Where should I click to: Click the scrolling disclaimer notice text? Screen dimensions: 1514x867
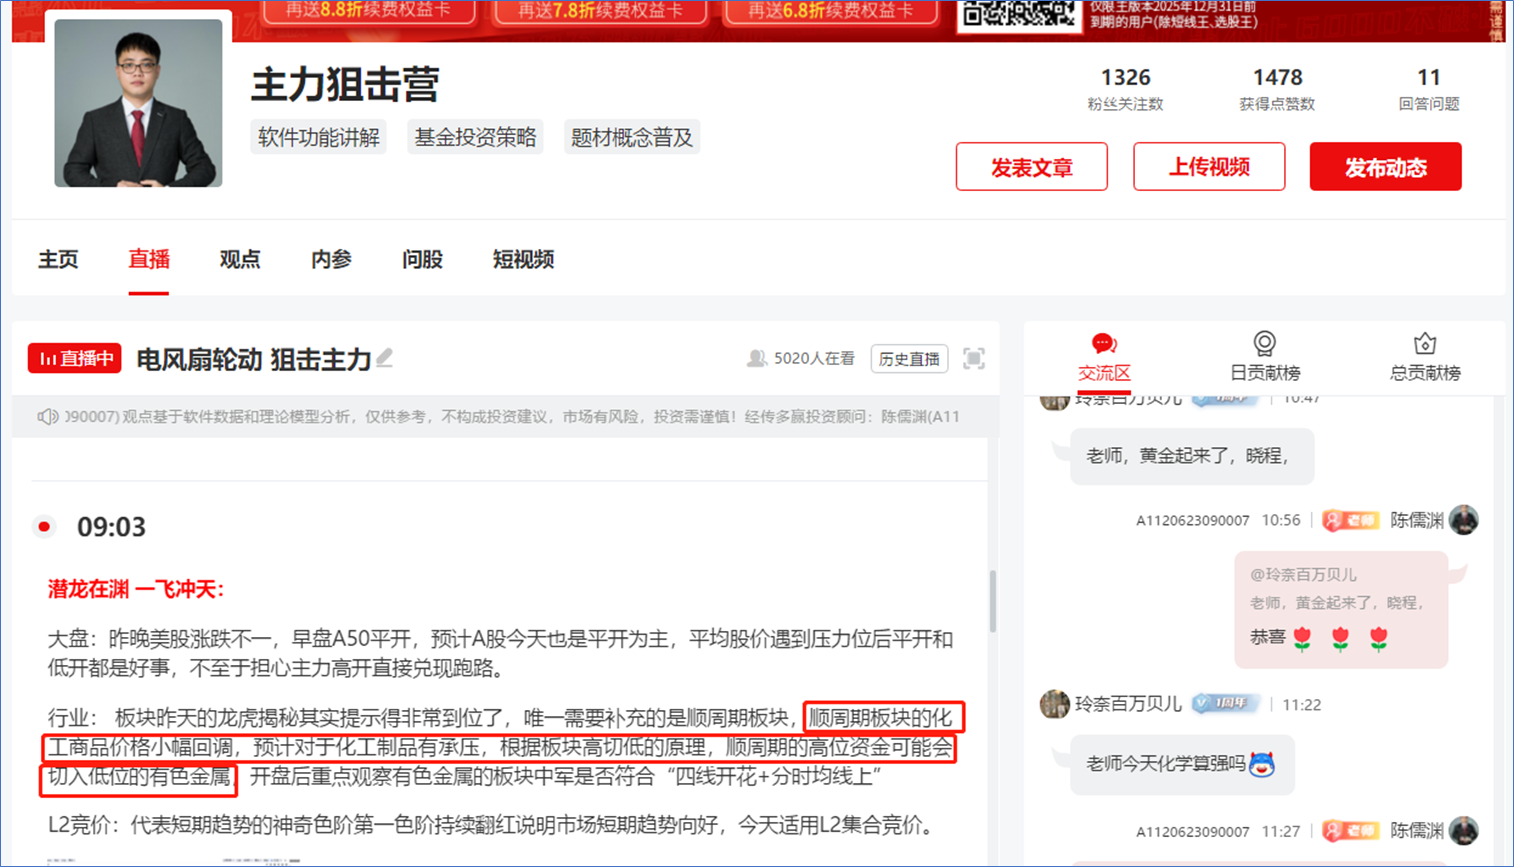tap(512, 416)
